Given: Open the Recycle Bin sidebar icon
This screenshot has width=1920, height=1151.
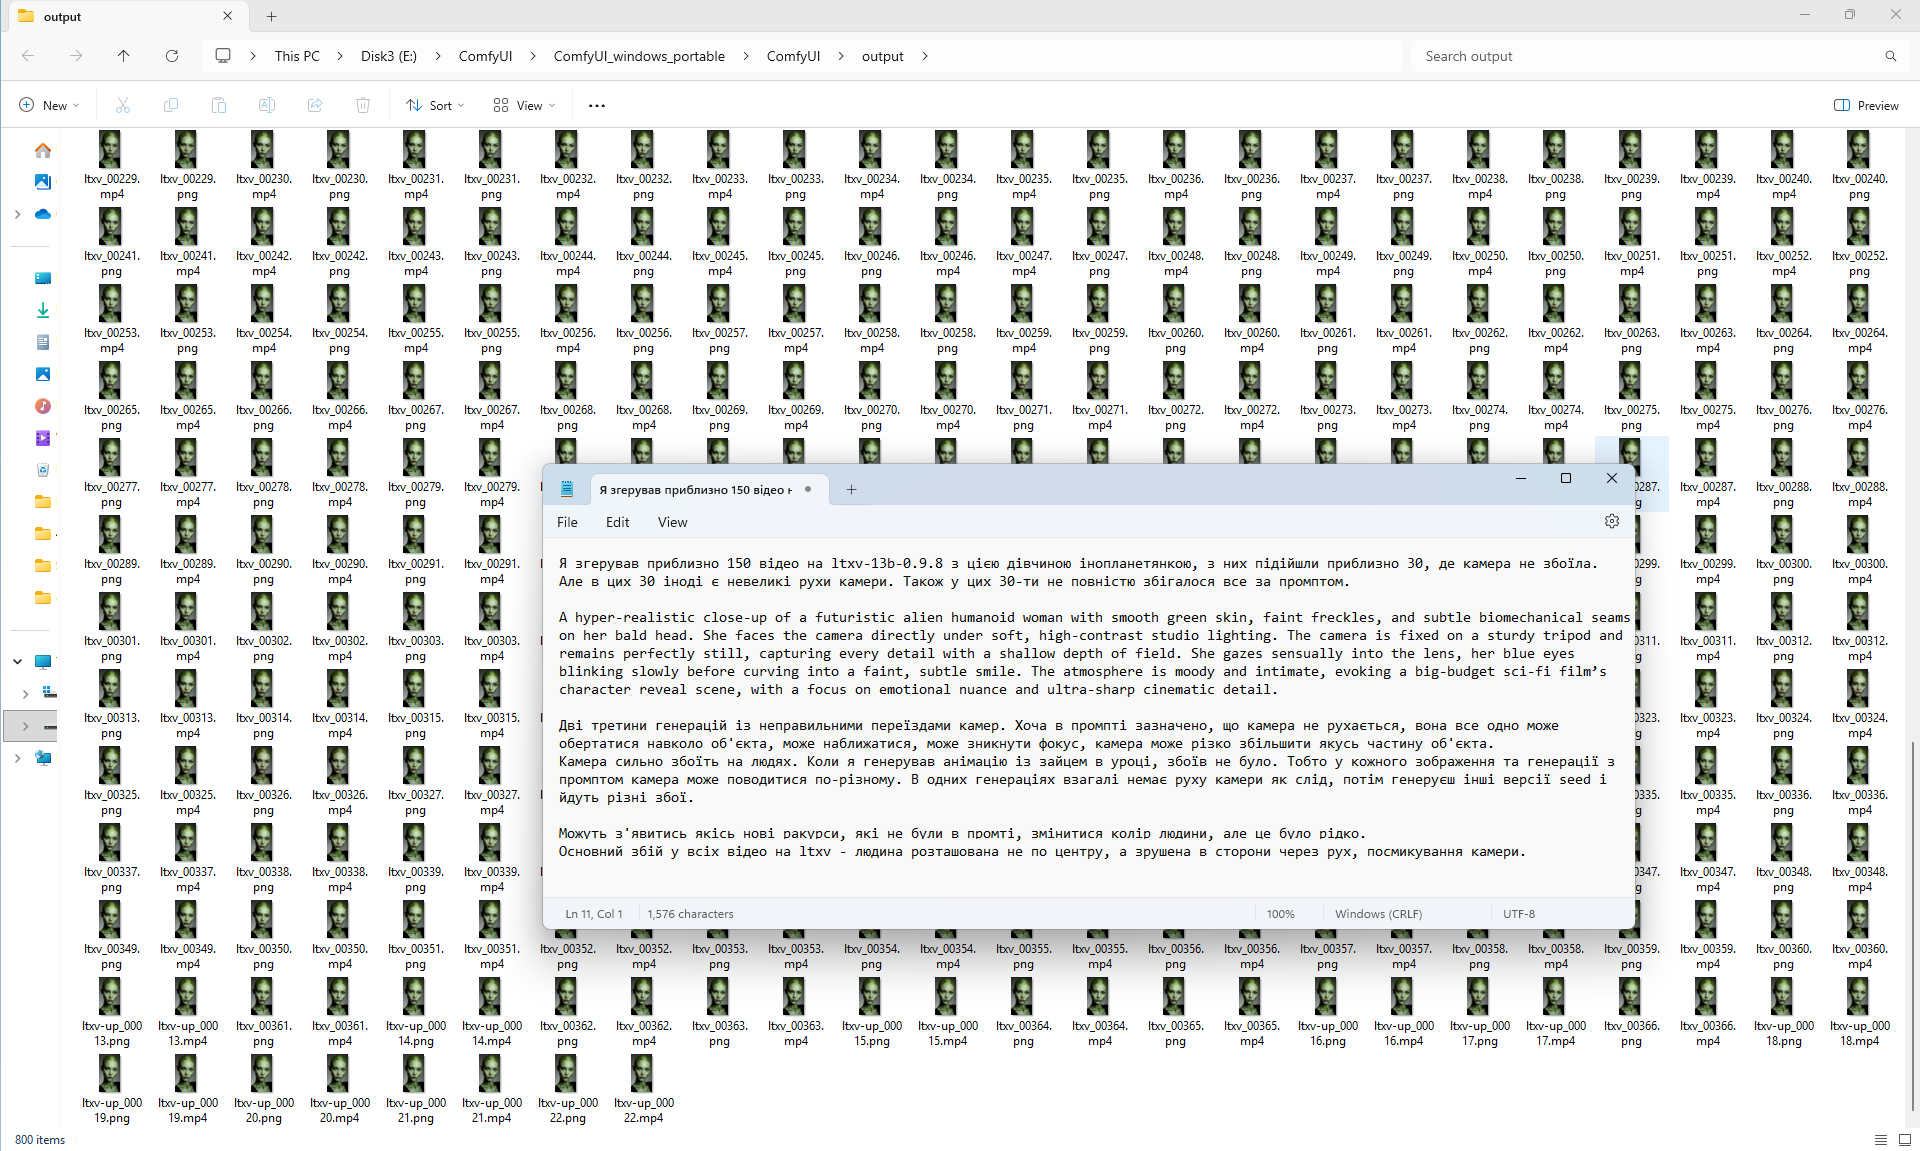Looking at the screenshot, I should (43, 470).
